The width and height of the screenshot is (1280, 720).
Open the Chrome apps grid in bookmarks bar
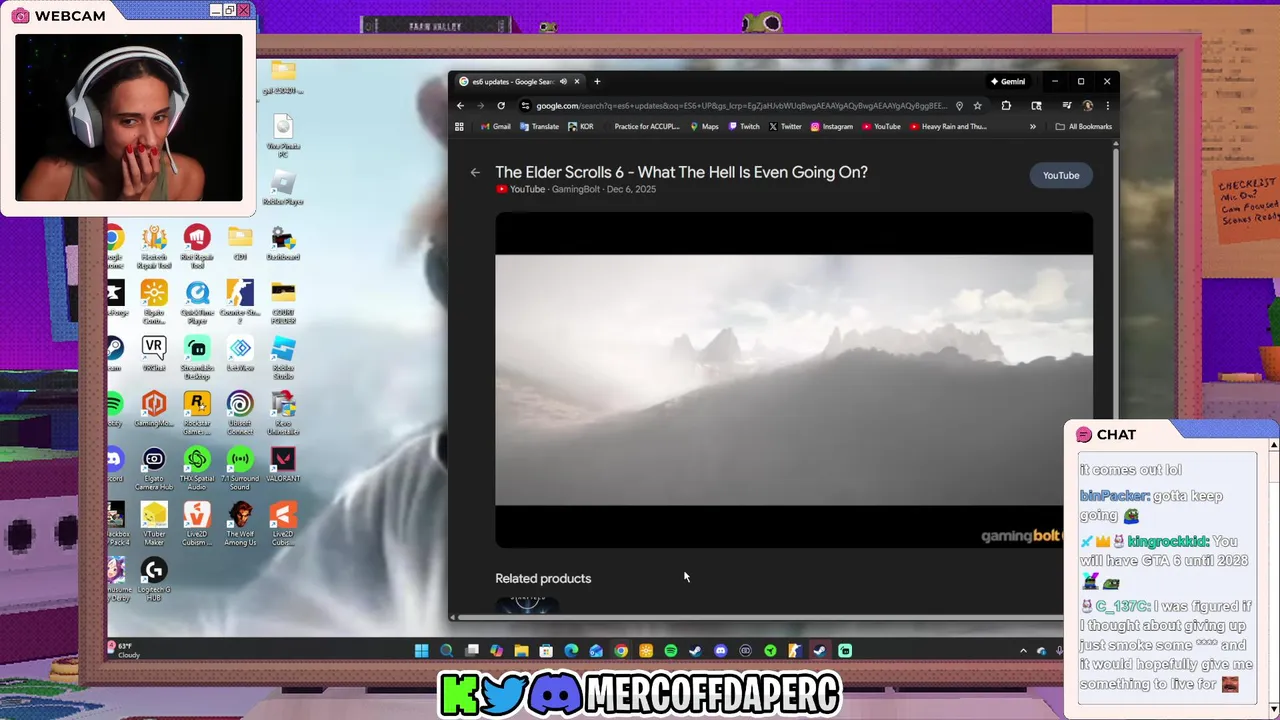460,127
